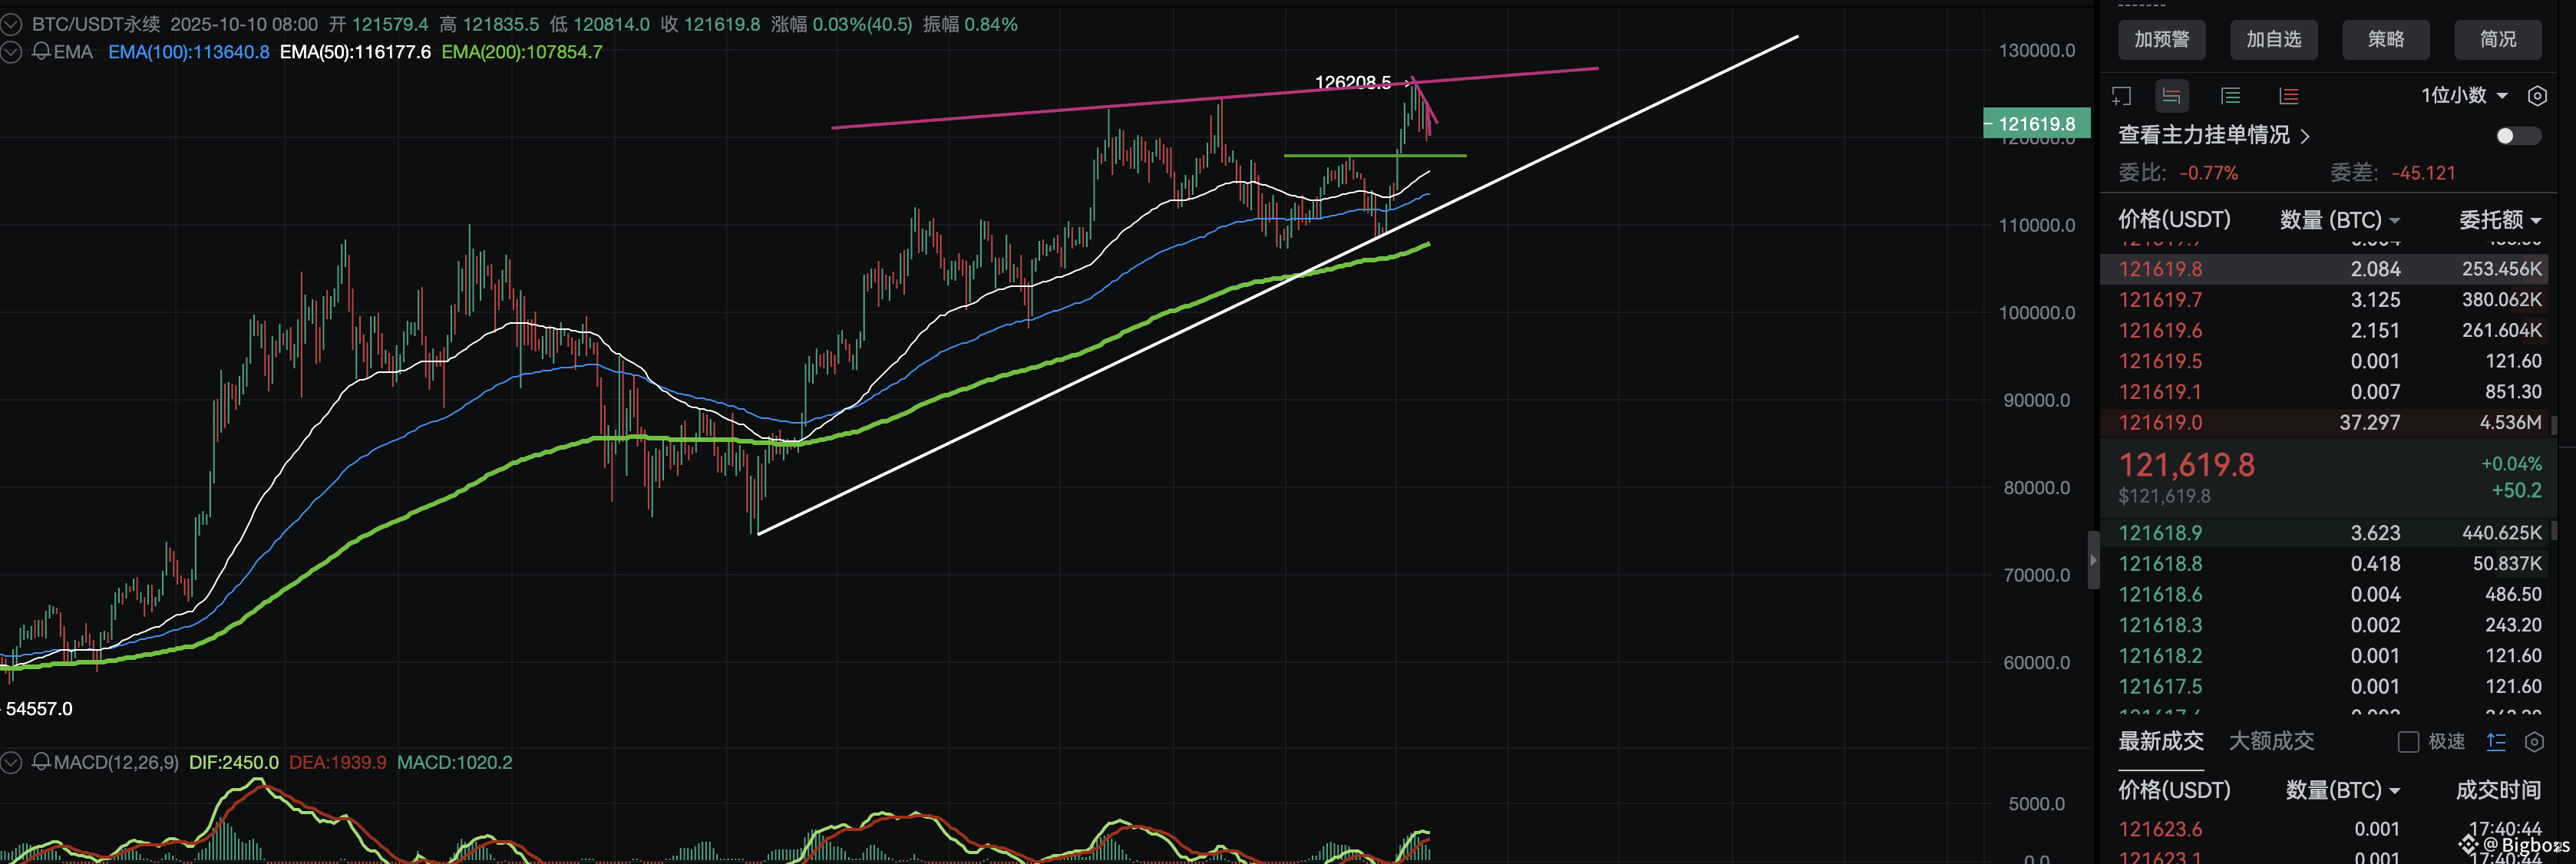Image resolution: width=2576 pixels, height=864 pixels.
Task: Click the order book pop-out window icon
Action: coord(2121,96)
